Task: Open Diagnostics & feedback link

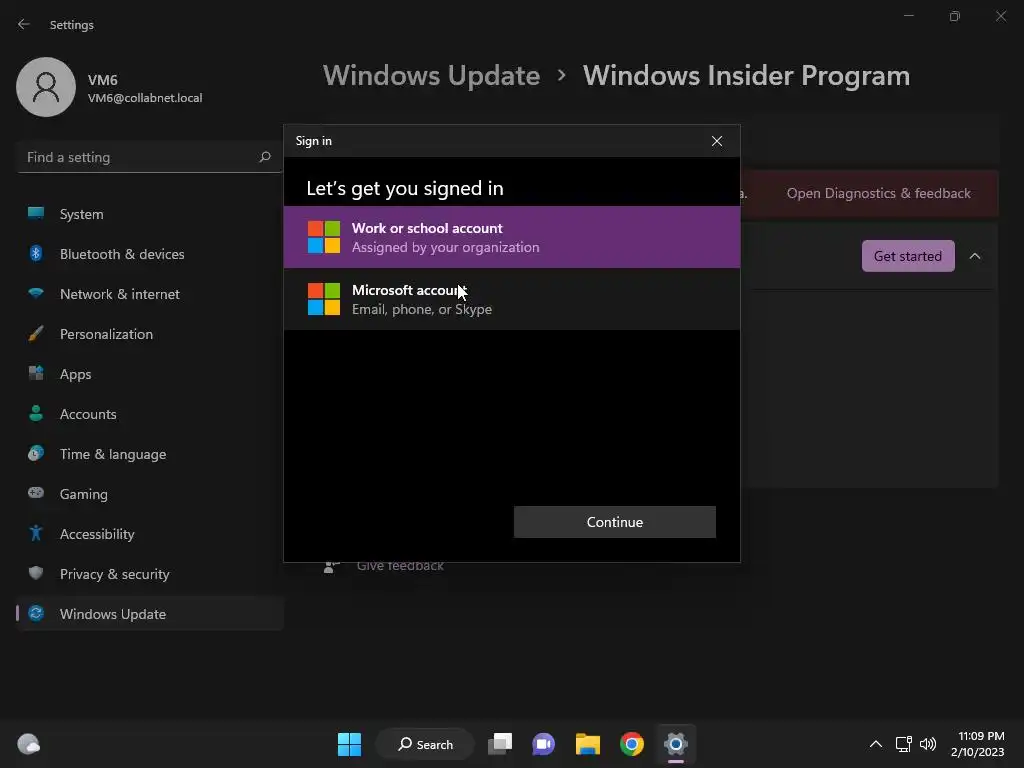Action: [x=878, y=193]
